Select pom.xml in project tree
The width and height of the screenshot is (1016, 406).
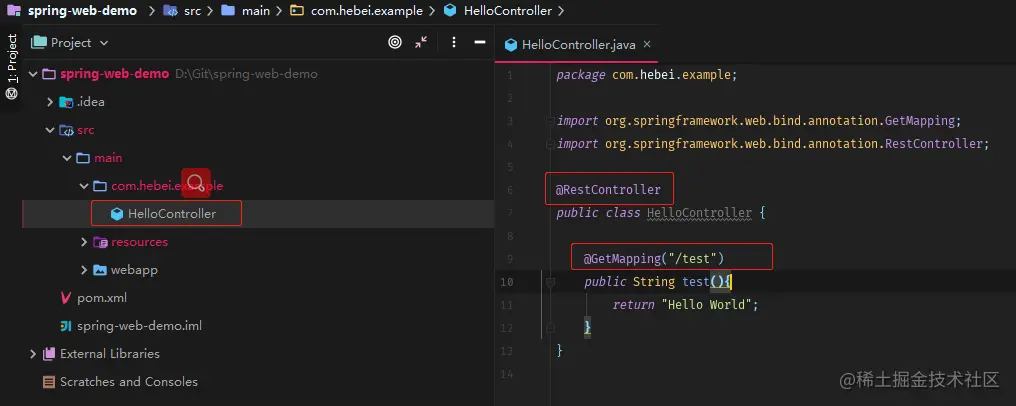point(102,298)
